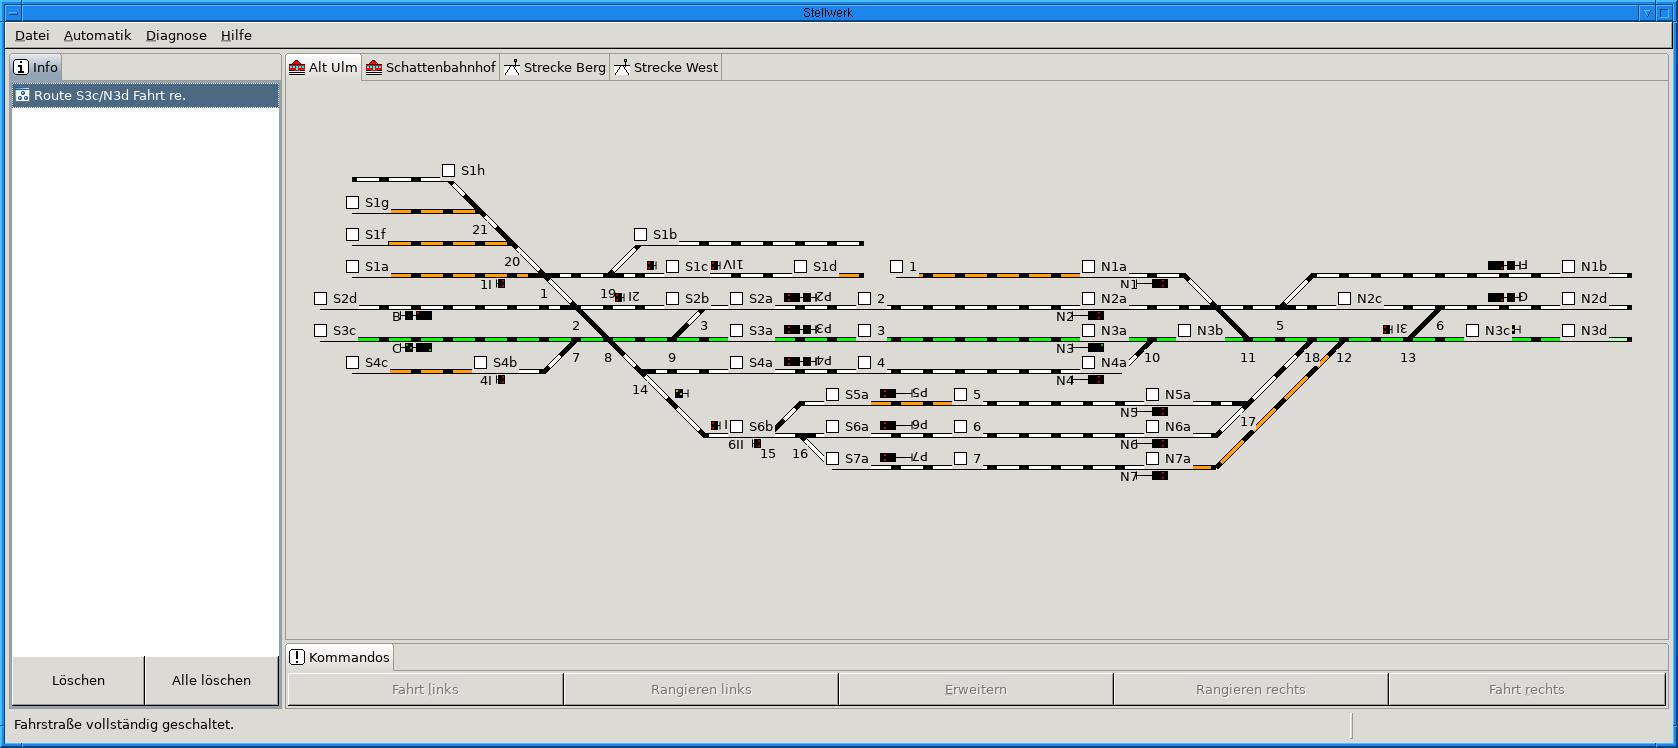
Task: Check the N3d track section box
Action: point(1569,331)
